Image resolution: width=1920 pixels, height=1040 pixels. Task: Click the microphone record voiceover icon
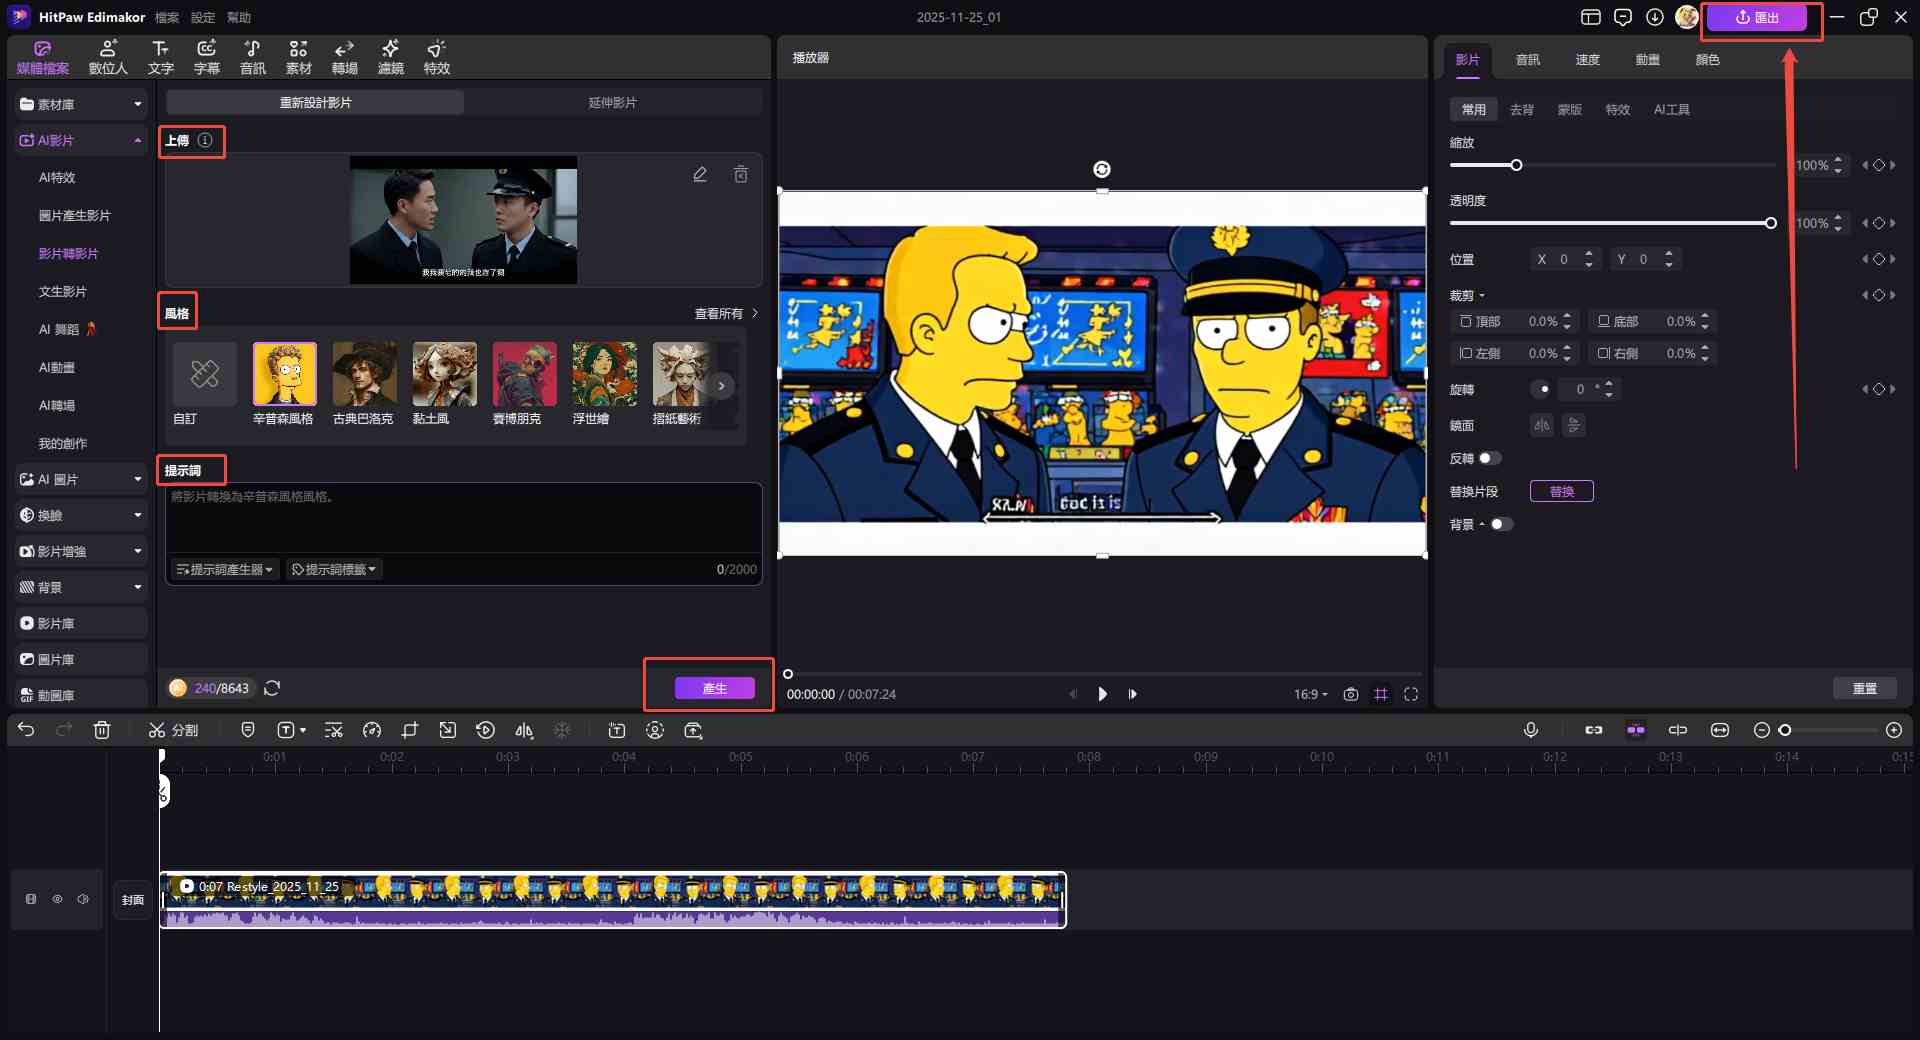point(1530,731)
